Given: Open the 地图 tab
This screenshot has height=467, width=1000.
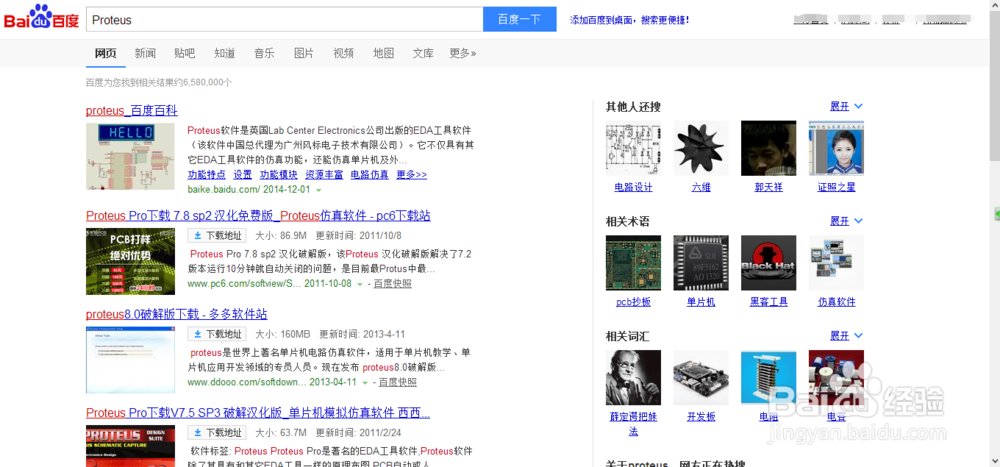Looking at the screenshot, I should (383, 53).
